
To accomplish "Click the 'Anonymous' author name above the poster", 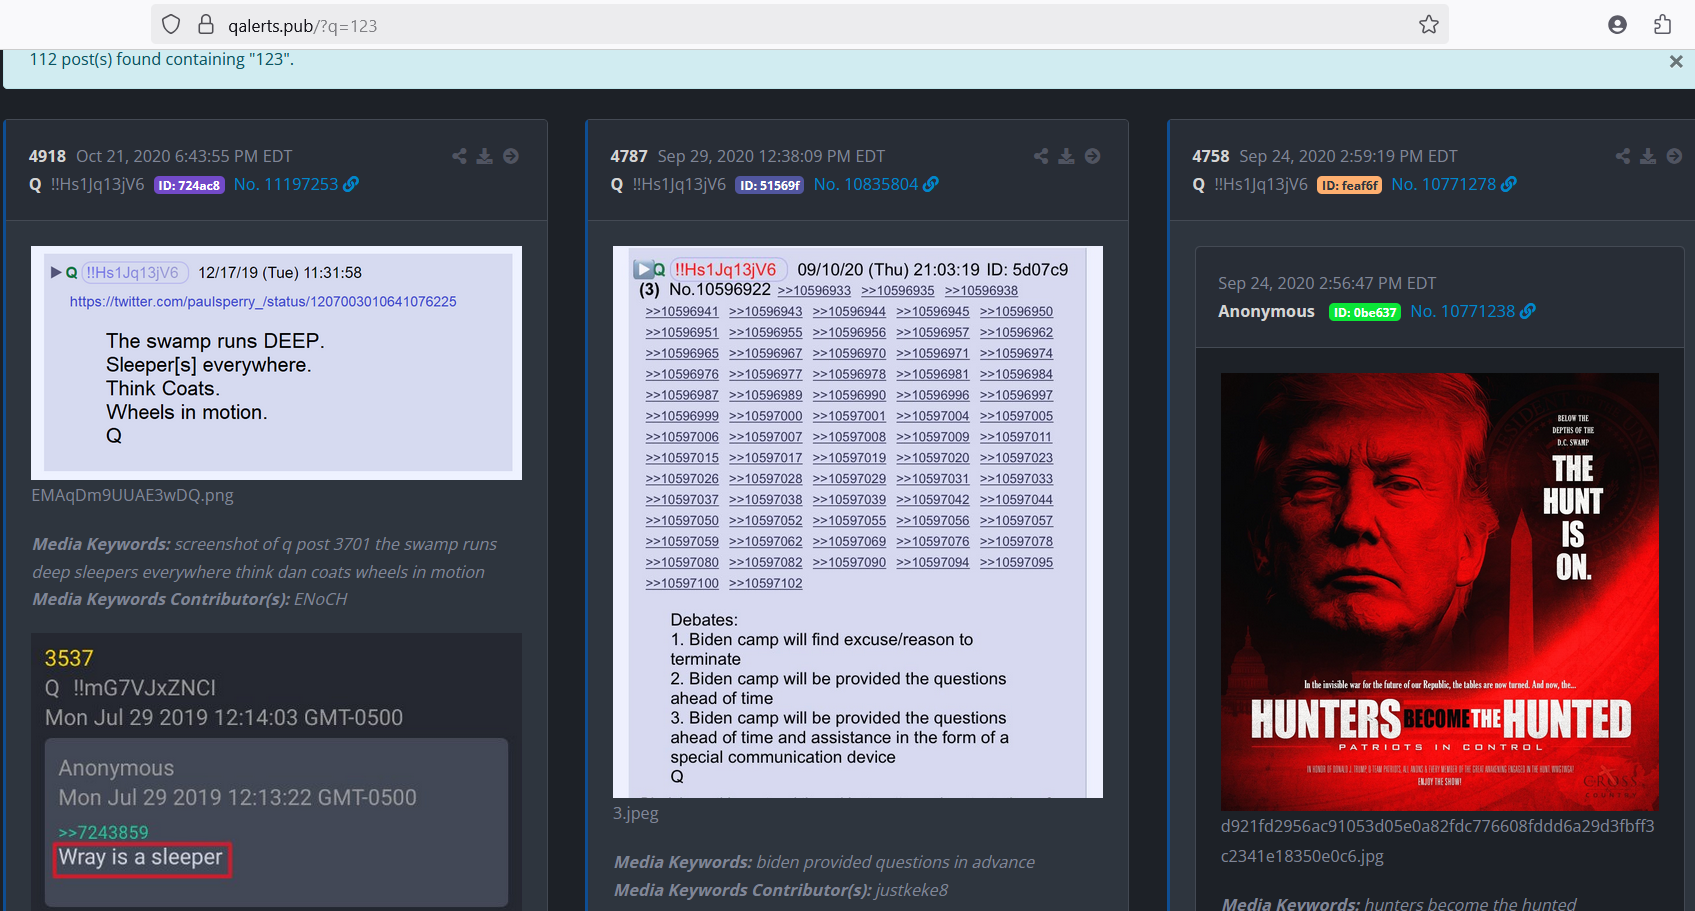I will 1266,311.
